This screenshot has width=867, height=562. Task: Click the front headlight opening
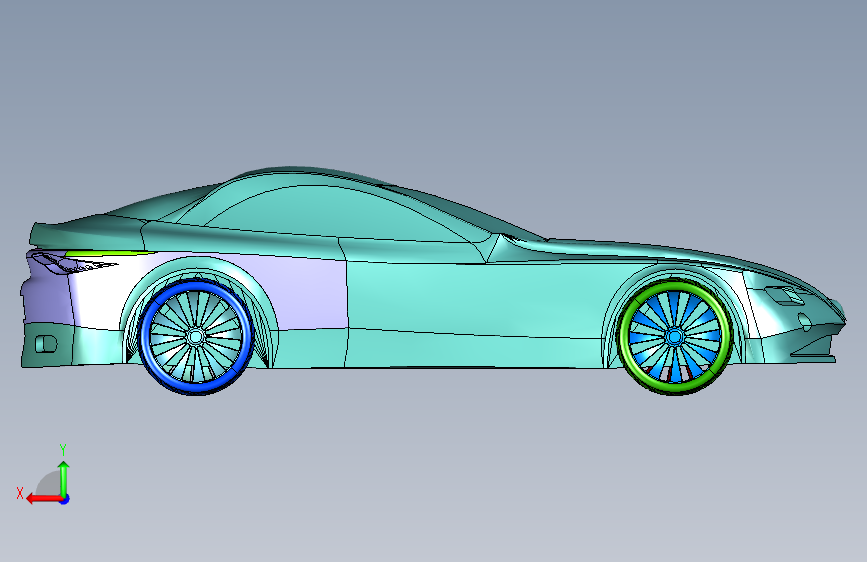[784, 294]
